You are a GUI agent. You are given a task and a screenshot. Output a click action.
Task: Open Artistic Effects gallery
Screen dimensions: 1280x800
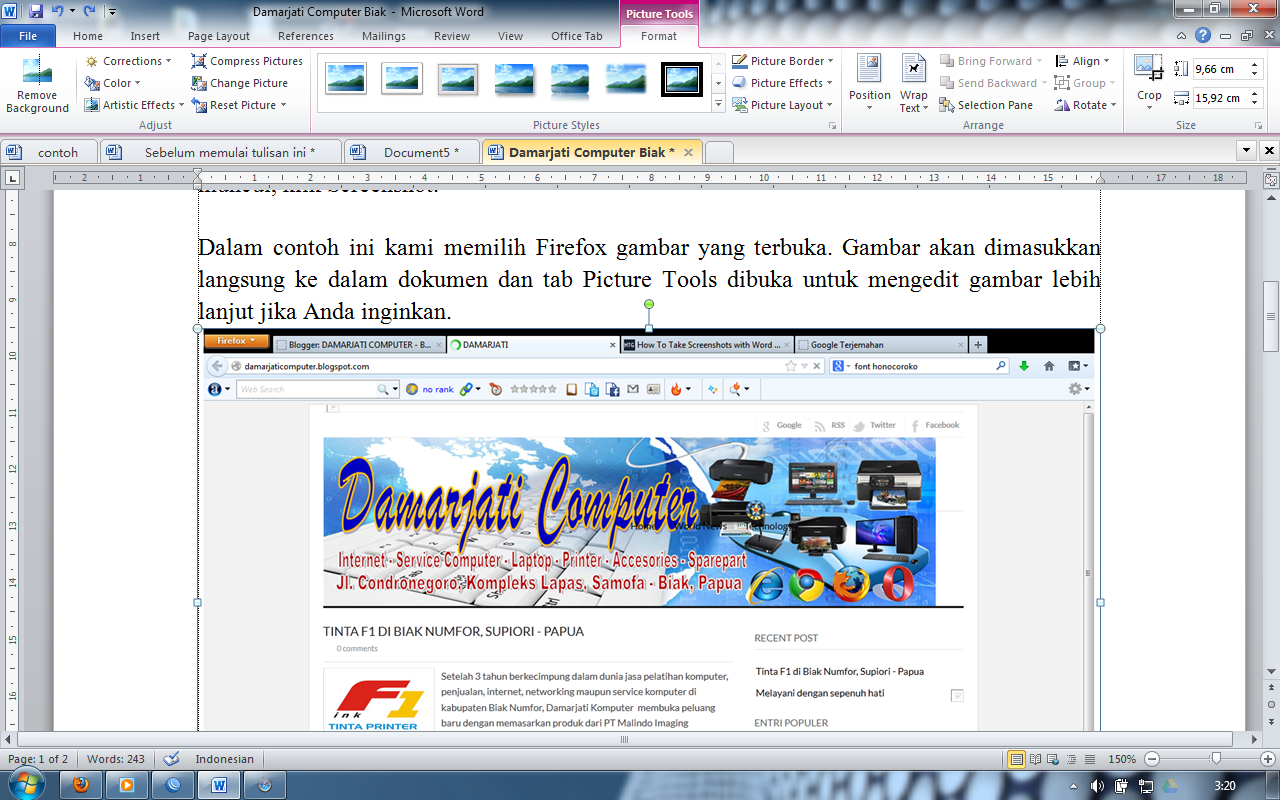click(x=135, y=105)
